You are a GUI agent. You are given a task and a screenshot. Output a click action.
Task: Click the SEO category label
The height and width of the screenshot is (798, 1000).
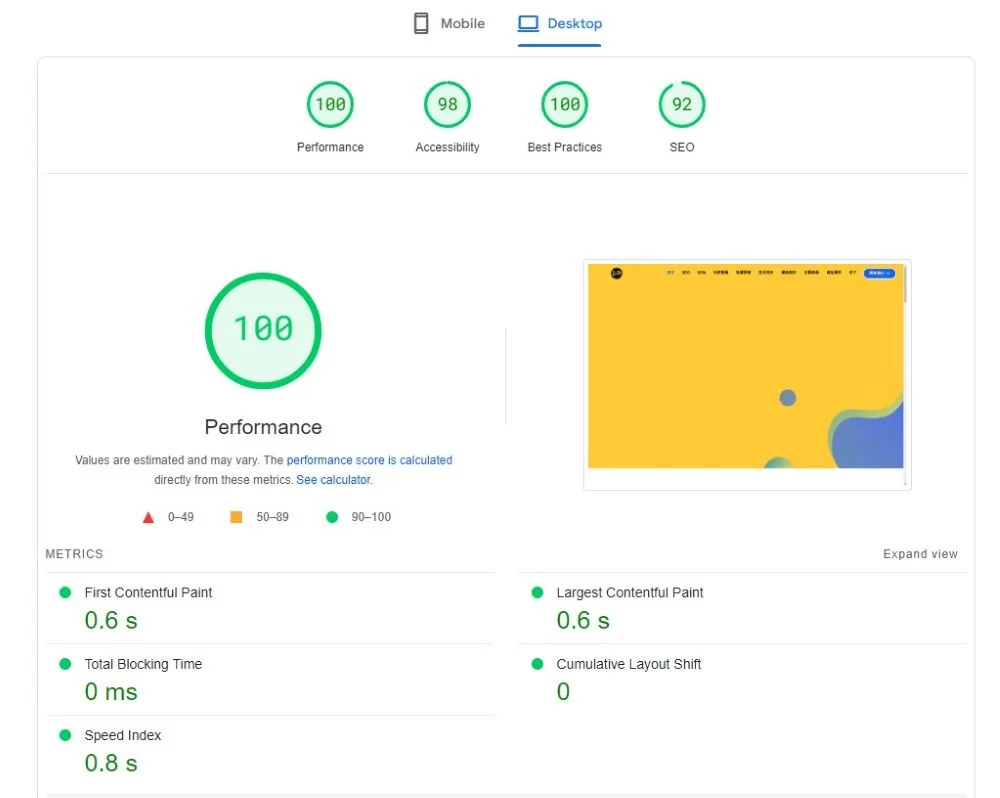click(x=682, y=147)
